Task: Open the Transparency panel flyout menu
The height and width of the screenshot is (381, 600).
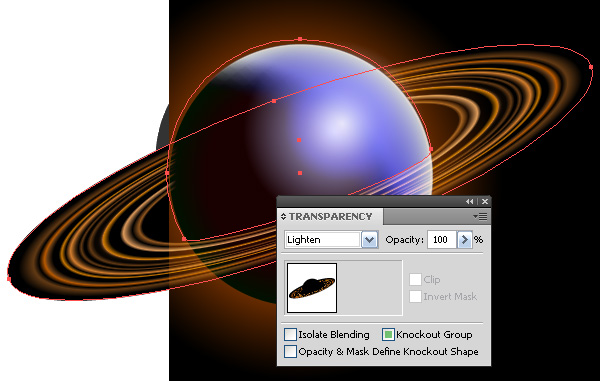Action: tap(481, 217)
